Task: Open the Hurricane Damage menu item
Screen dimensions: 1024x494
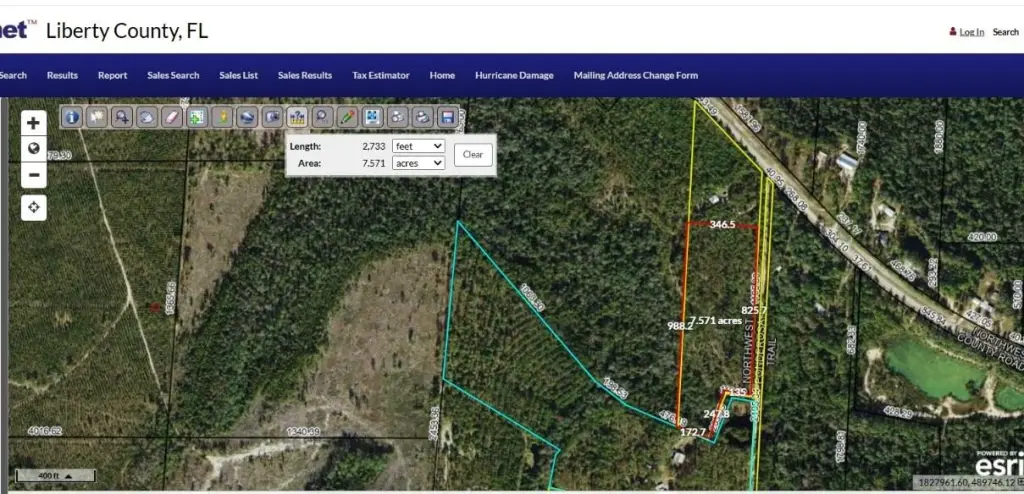Action: 514,75
